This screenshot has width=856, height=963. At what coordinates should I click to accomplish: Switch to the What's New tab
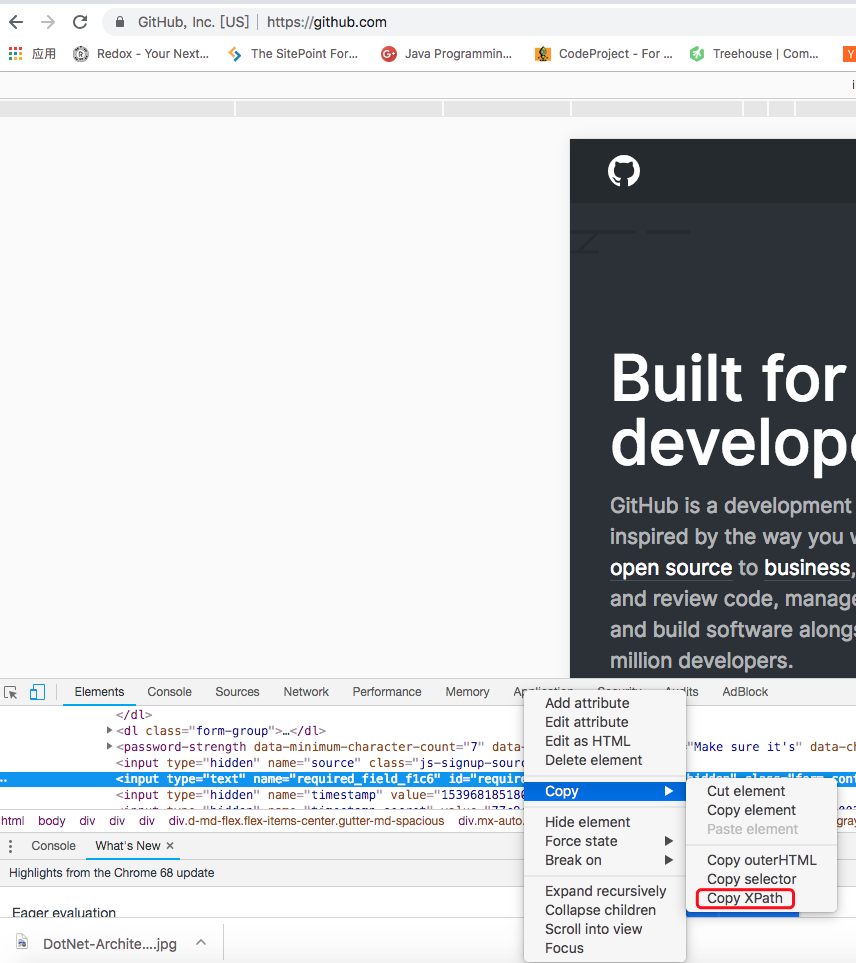tap(128, 846)
